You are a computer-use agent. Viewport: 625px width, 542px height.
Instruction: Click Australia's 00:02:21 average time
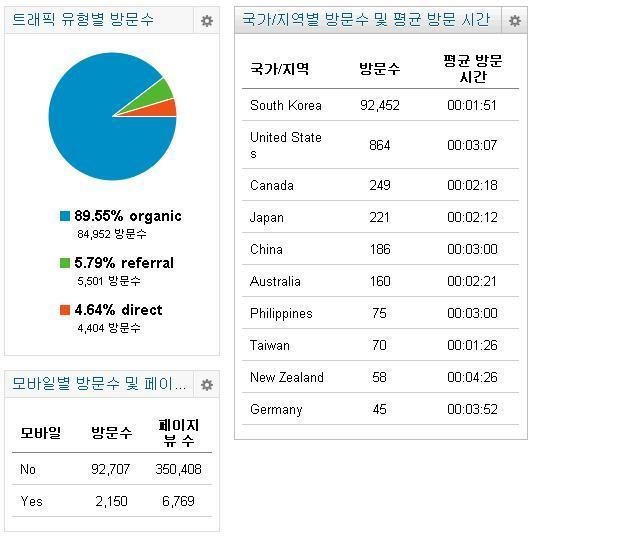pyautogui.click(x=472, y=281)
